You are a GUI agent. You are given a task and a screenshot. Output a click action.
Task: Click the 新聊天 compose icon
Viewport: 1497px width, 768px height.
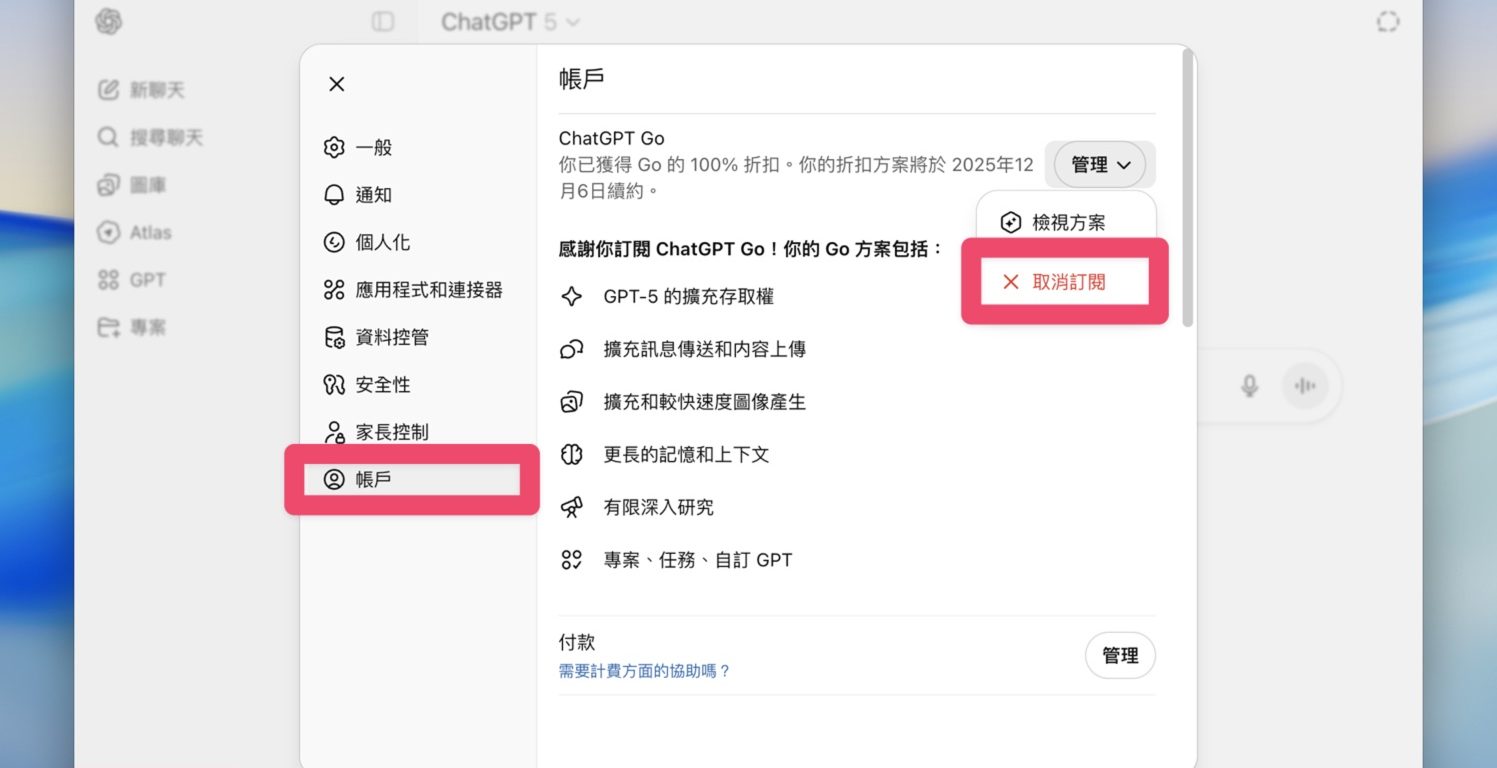108,90
